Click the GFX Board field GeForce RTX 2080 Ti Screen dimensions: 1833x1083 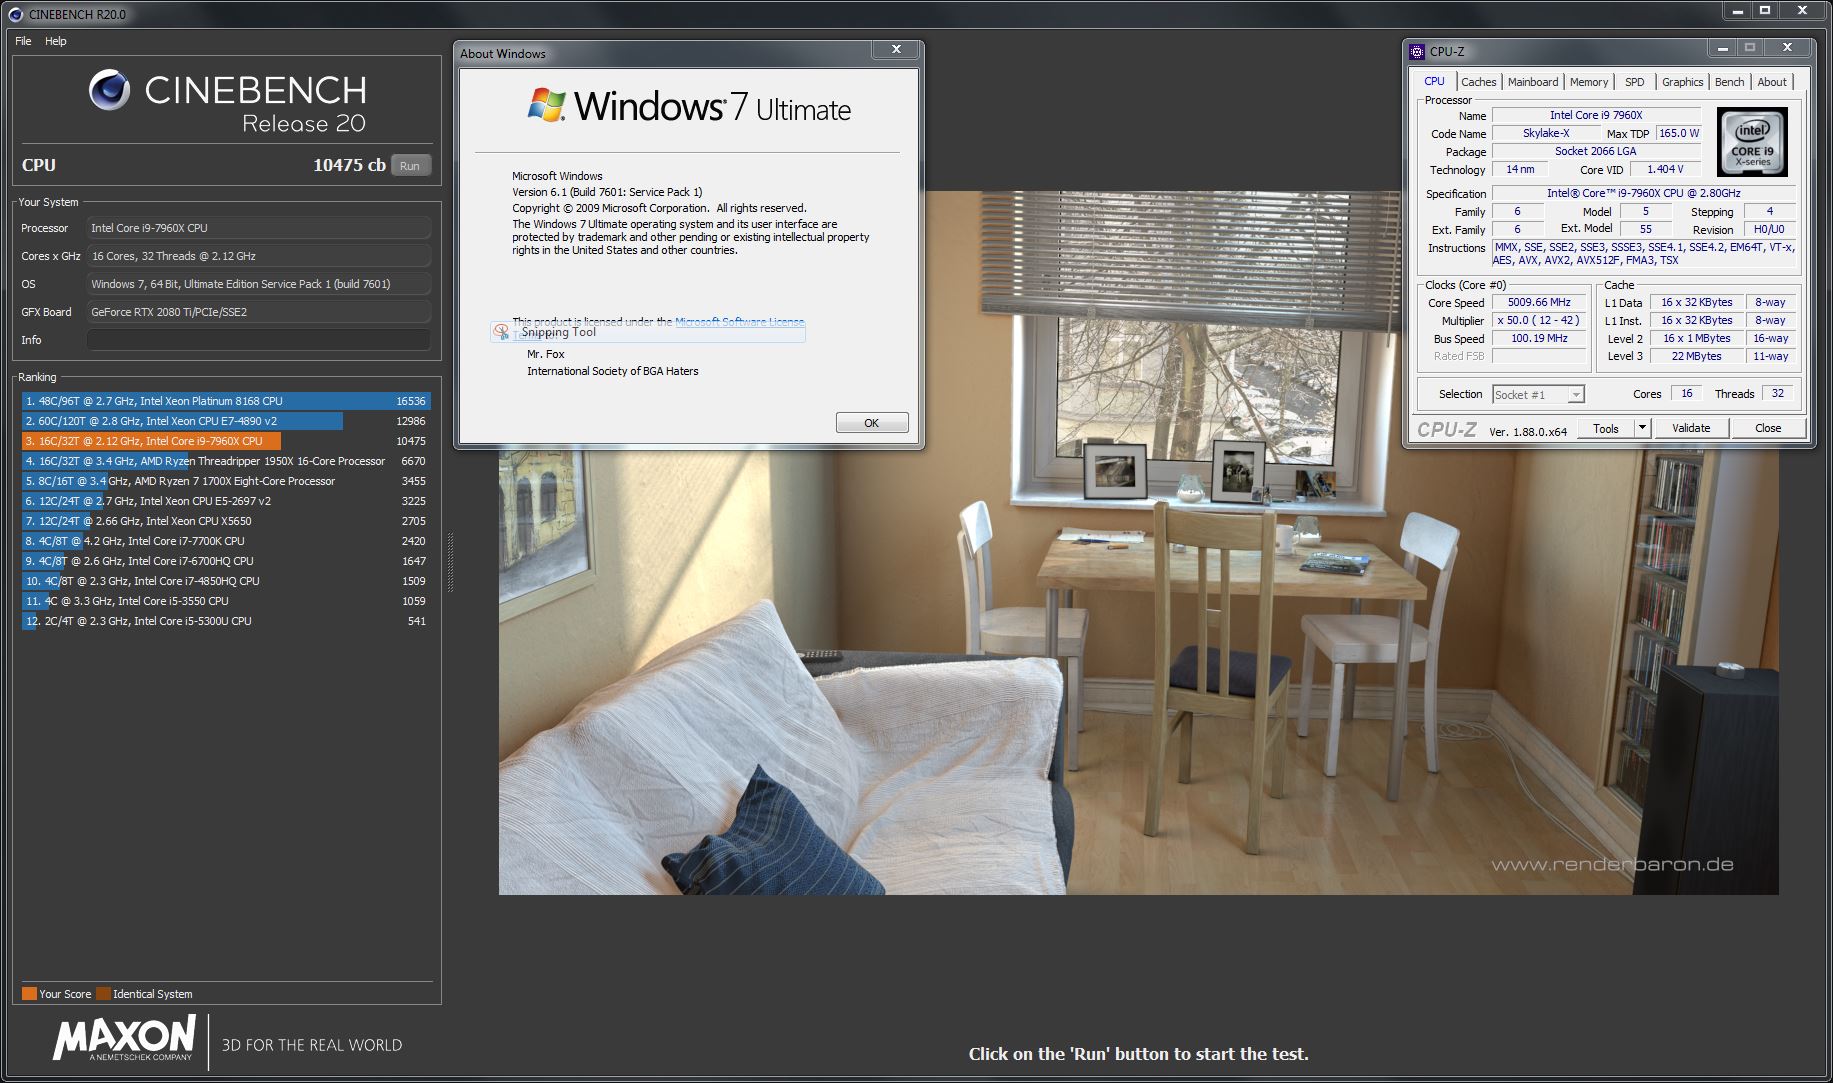(x=258, y=312)
